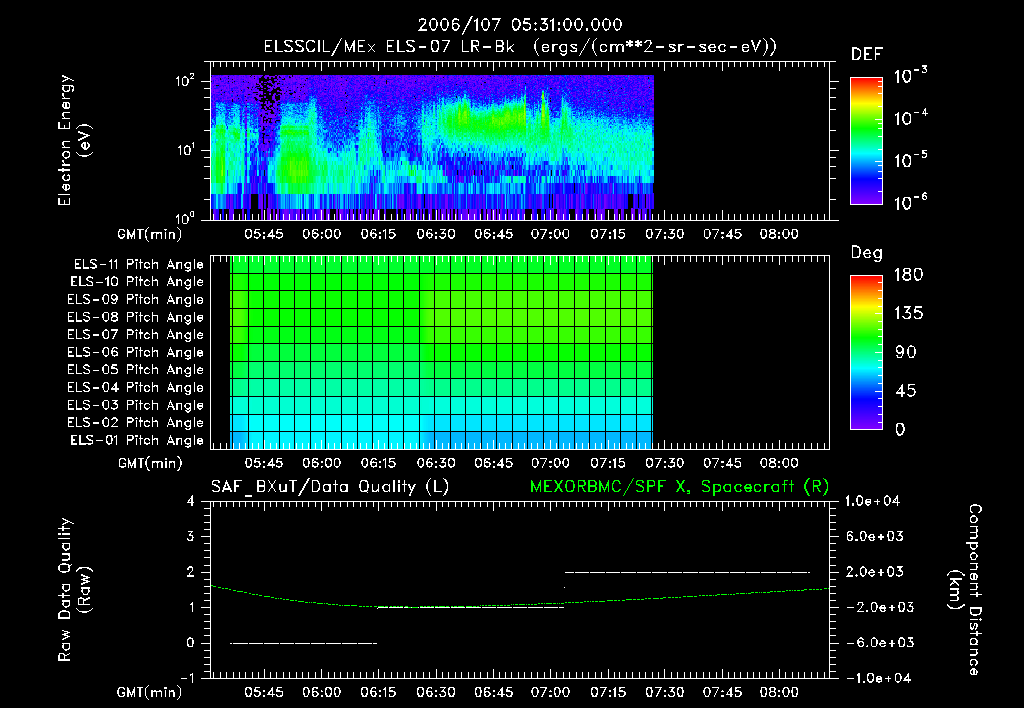Screen dimensions: 1024x708
Task: Click the ELS-08 Pitch Angle row label
Action: (136, 317)
